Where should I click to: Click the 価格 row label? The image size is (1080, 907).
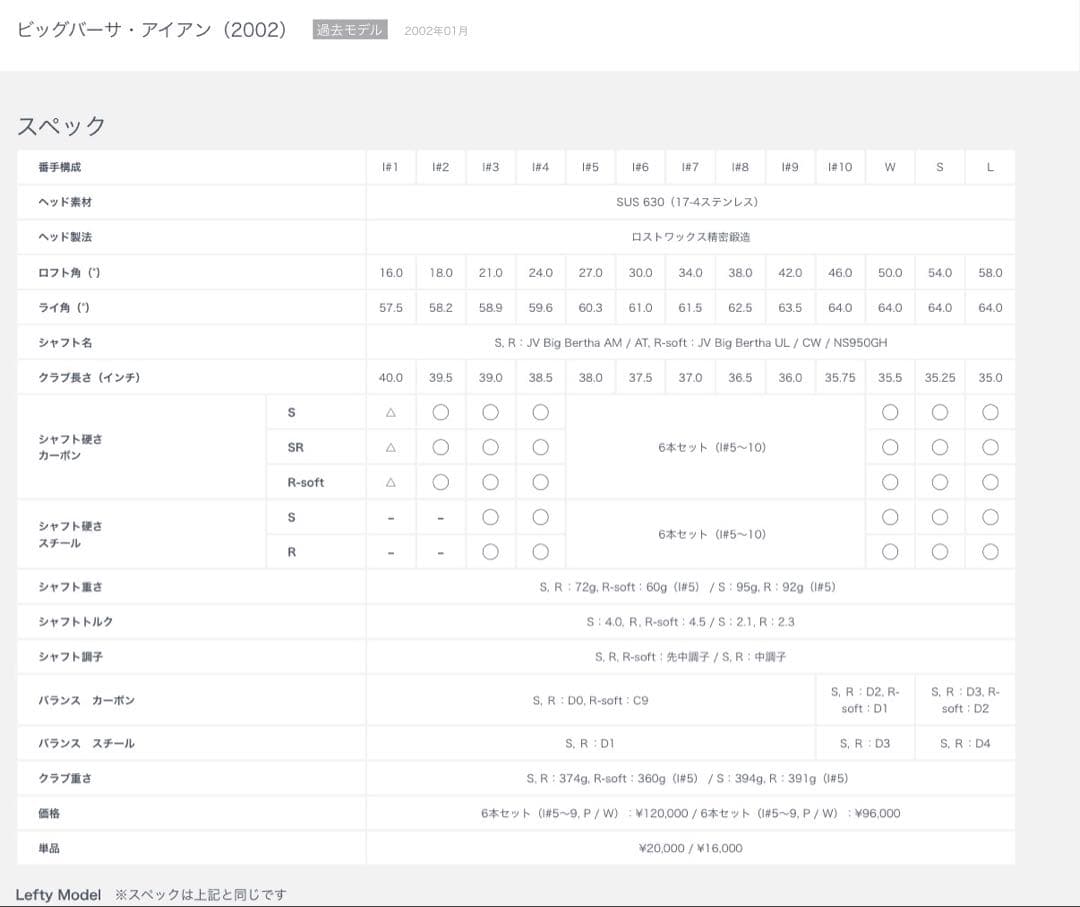(49, 813)
